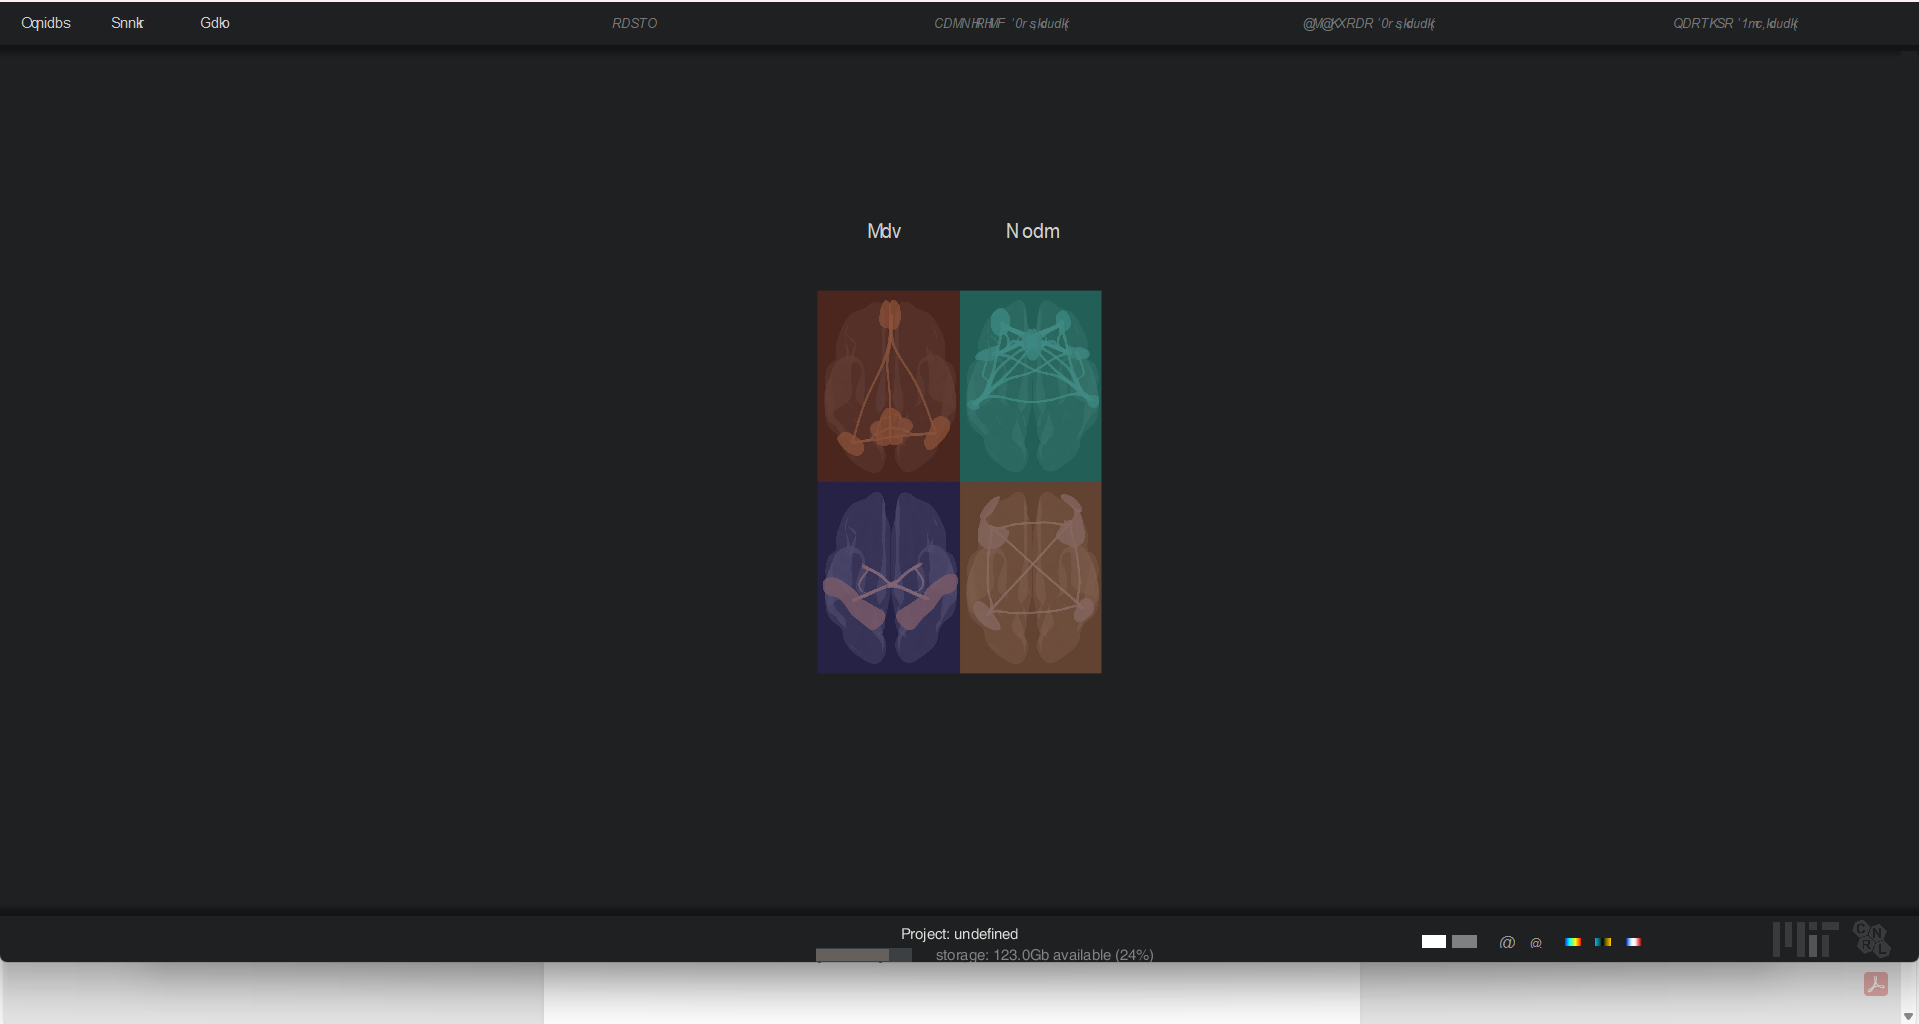Click the teal brain network thumbnail
This screenshot has width=1919, height=1024.
(x=1030, y=386)
